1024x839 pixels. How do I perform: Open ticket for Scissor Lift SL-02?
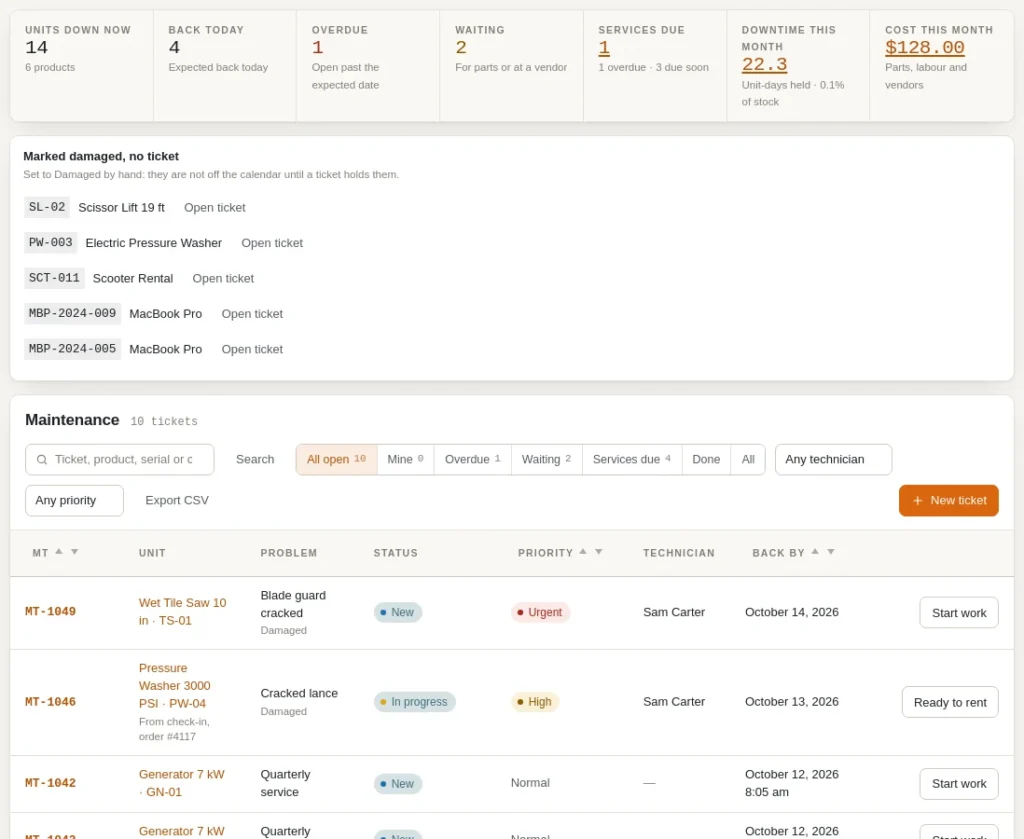coord(215,208)
